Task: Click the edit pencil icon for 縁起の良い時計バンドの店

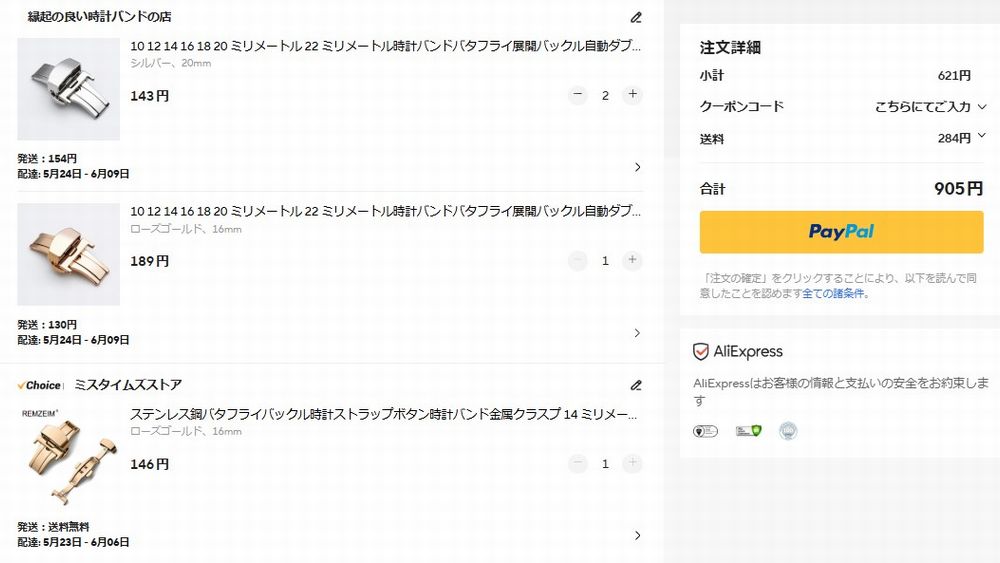Action: [636, 17]
